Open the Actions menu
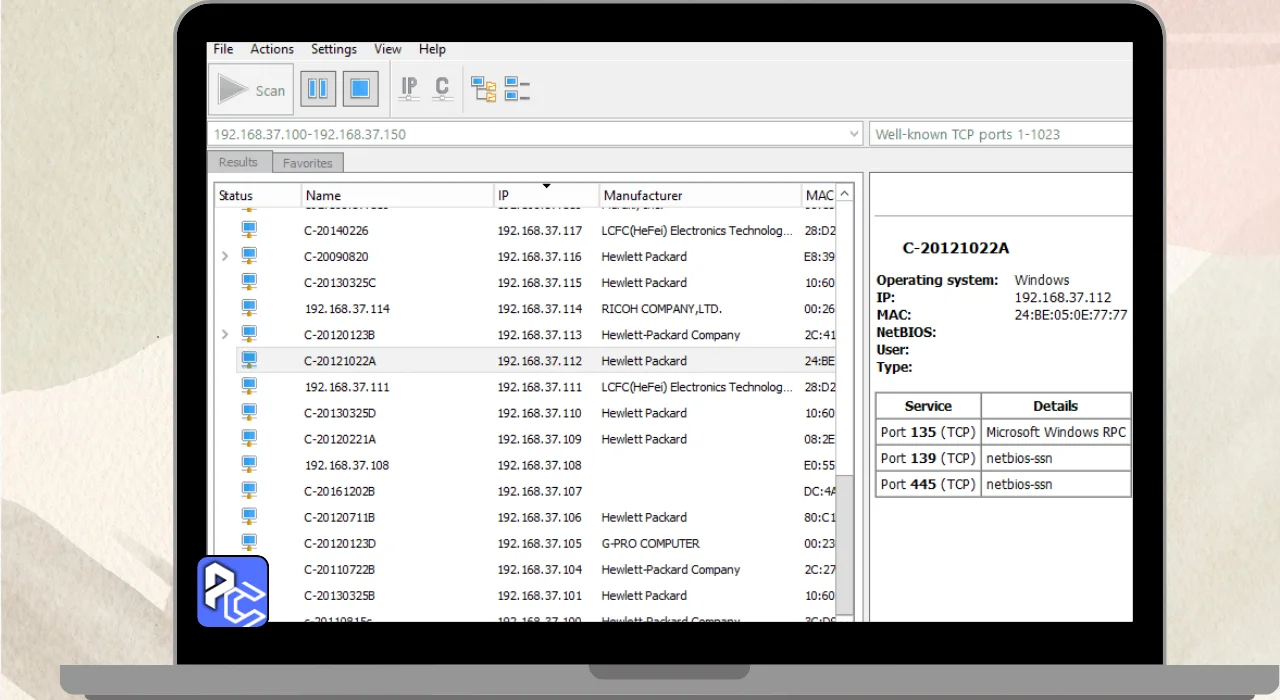The image size is (1280, 700). [x=272, y=49]
